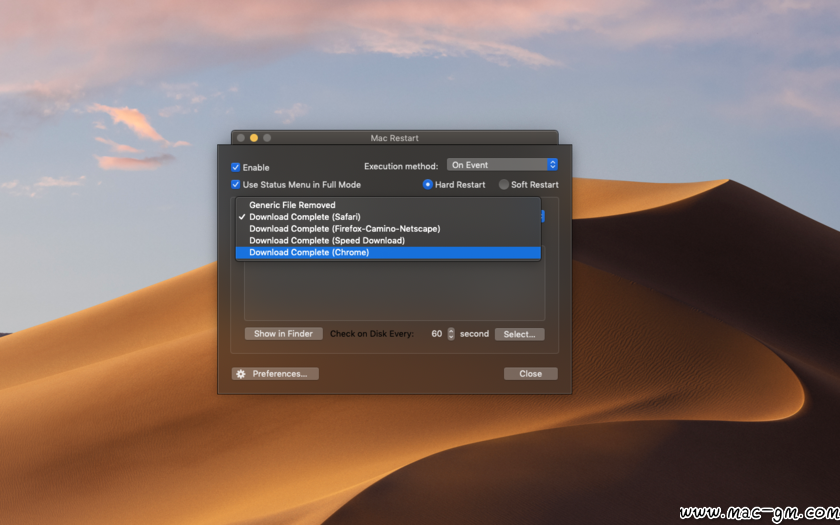840x525 pixels.
Task: Choose Download Complete (Safari) option
Action: tap(388, 216)
